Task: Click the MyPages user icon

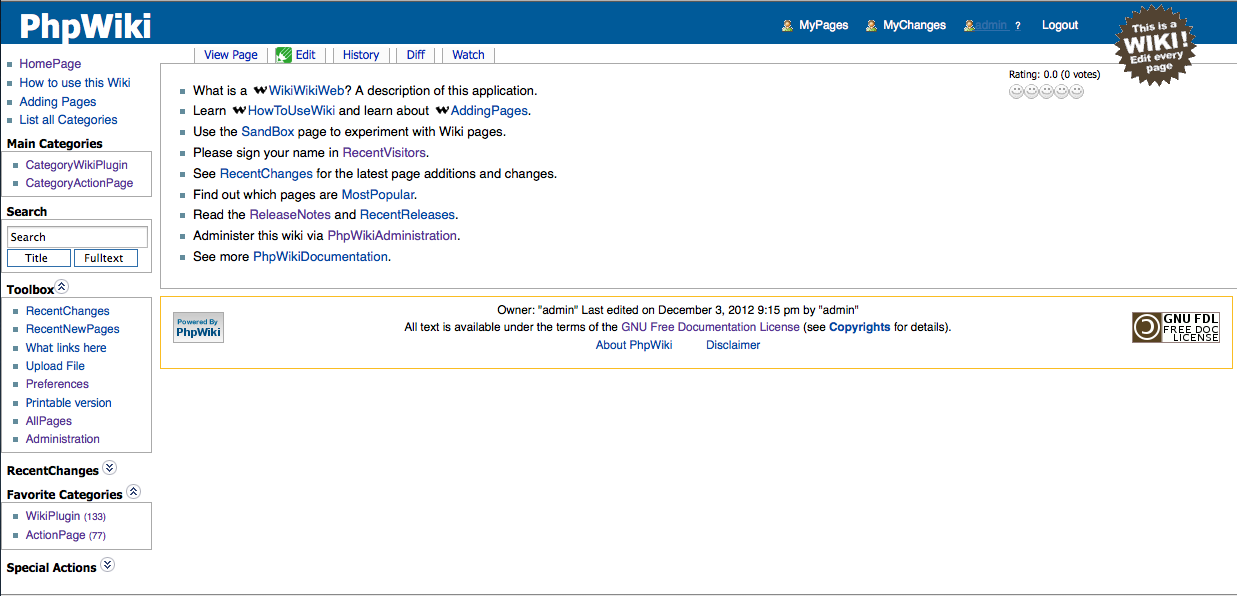Action: tap(786, 24)
